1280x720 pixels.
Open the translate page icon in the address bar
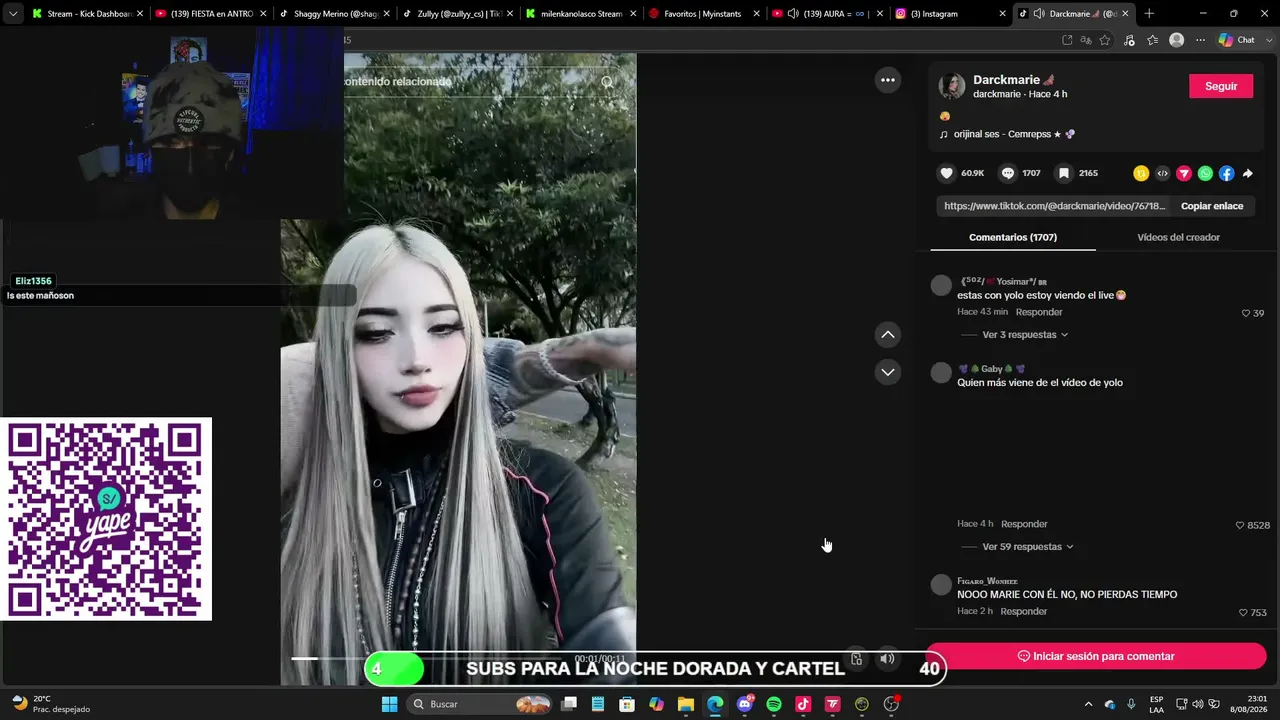1086,40
